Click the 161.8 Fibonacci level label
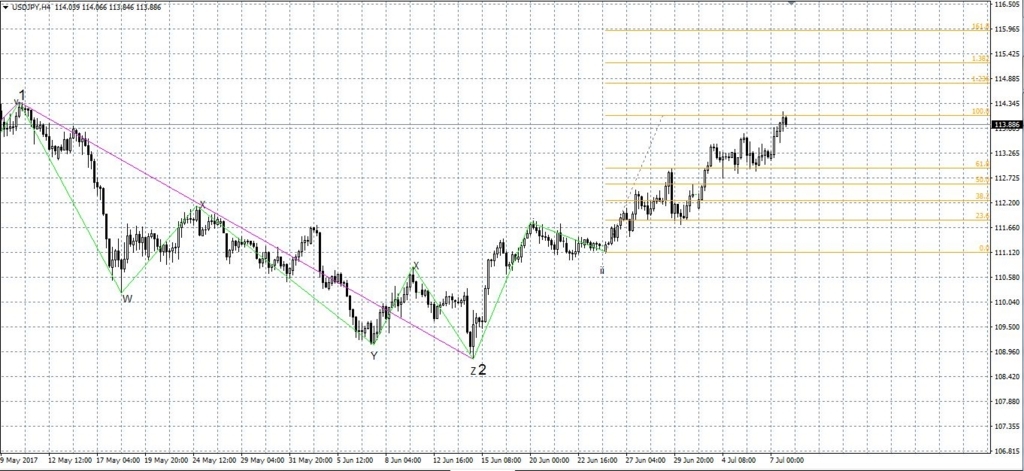1024x471 pixels. pos(980,27)
